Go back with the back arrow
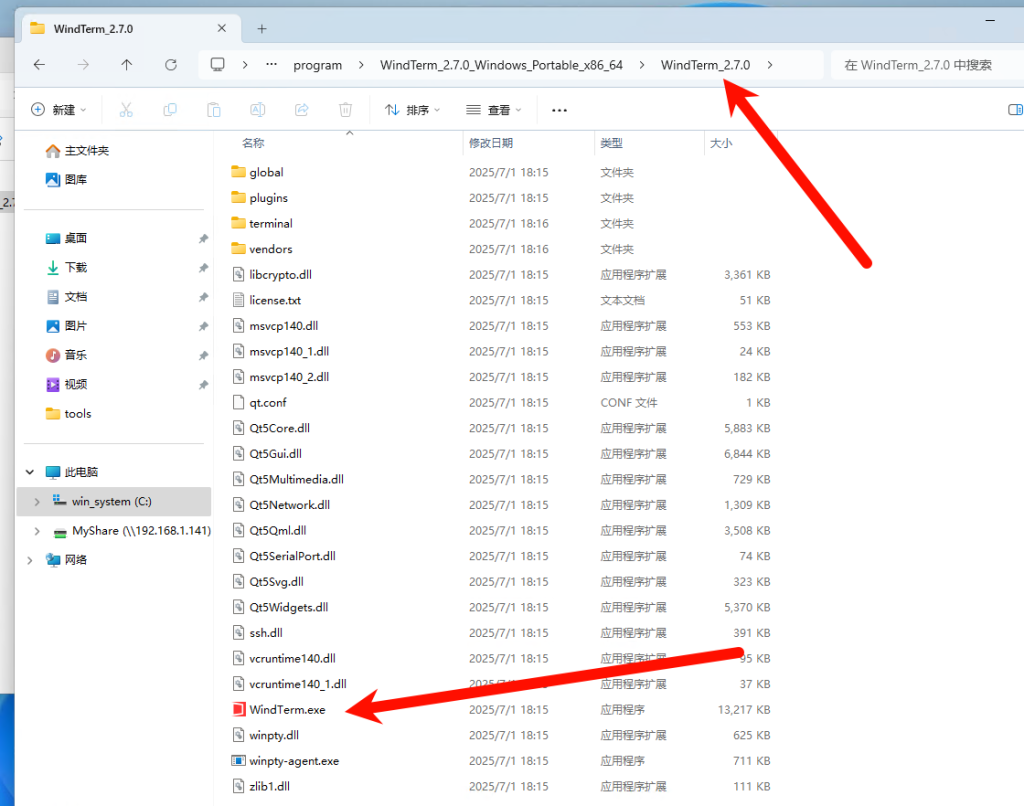1024x806 pixels. click(x=39, y=65)
